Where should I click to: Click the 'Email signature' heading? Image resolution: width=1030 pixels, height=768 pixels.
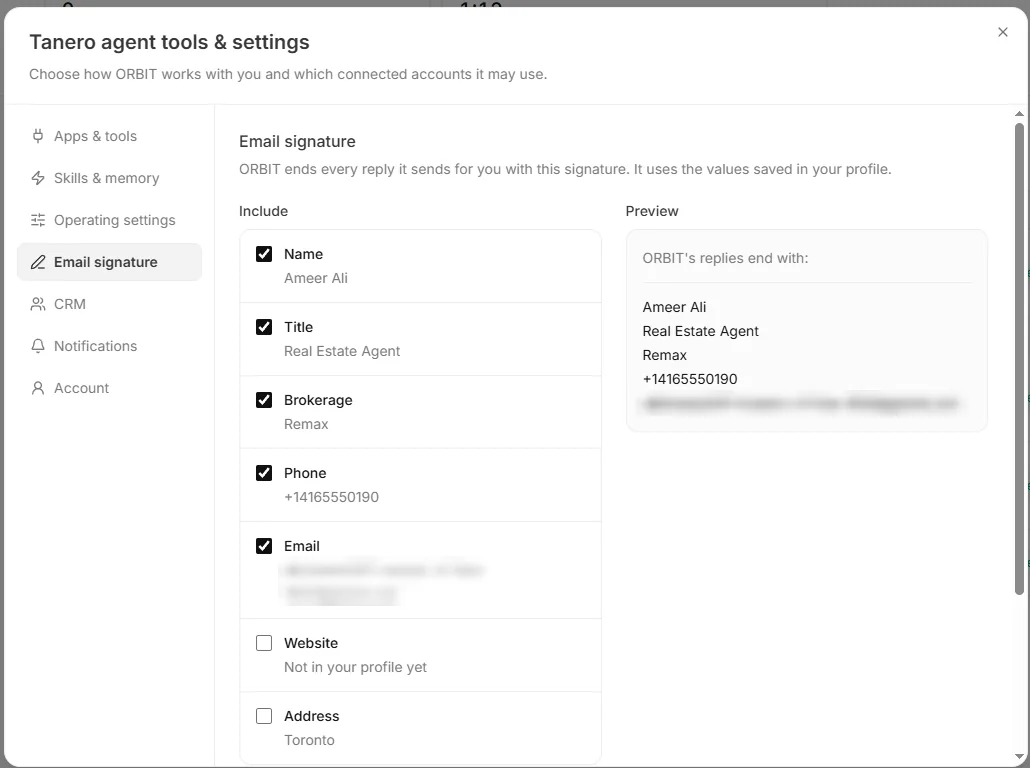tap(297, 142)
